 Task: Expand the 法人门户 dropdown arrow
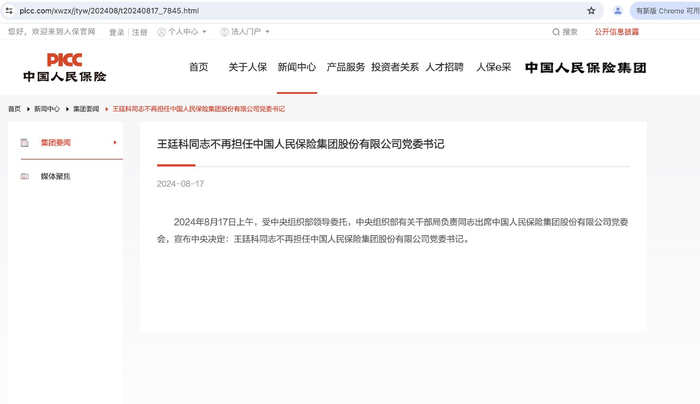click(x=267, y=32)
